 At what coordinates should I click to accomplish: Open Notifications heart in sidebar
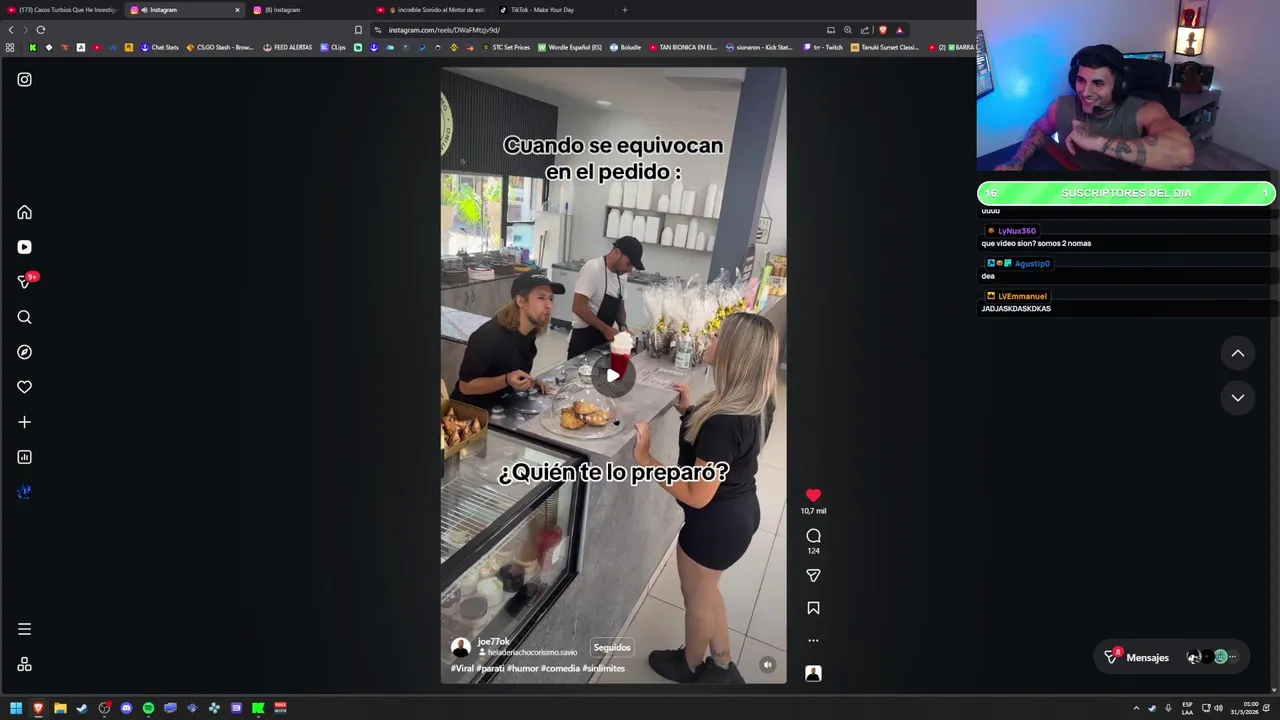(24, 387)
